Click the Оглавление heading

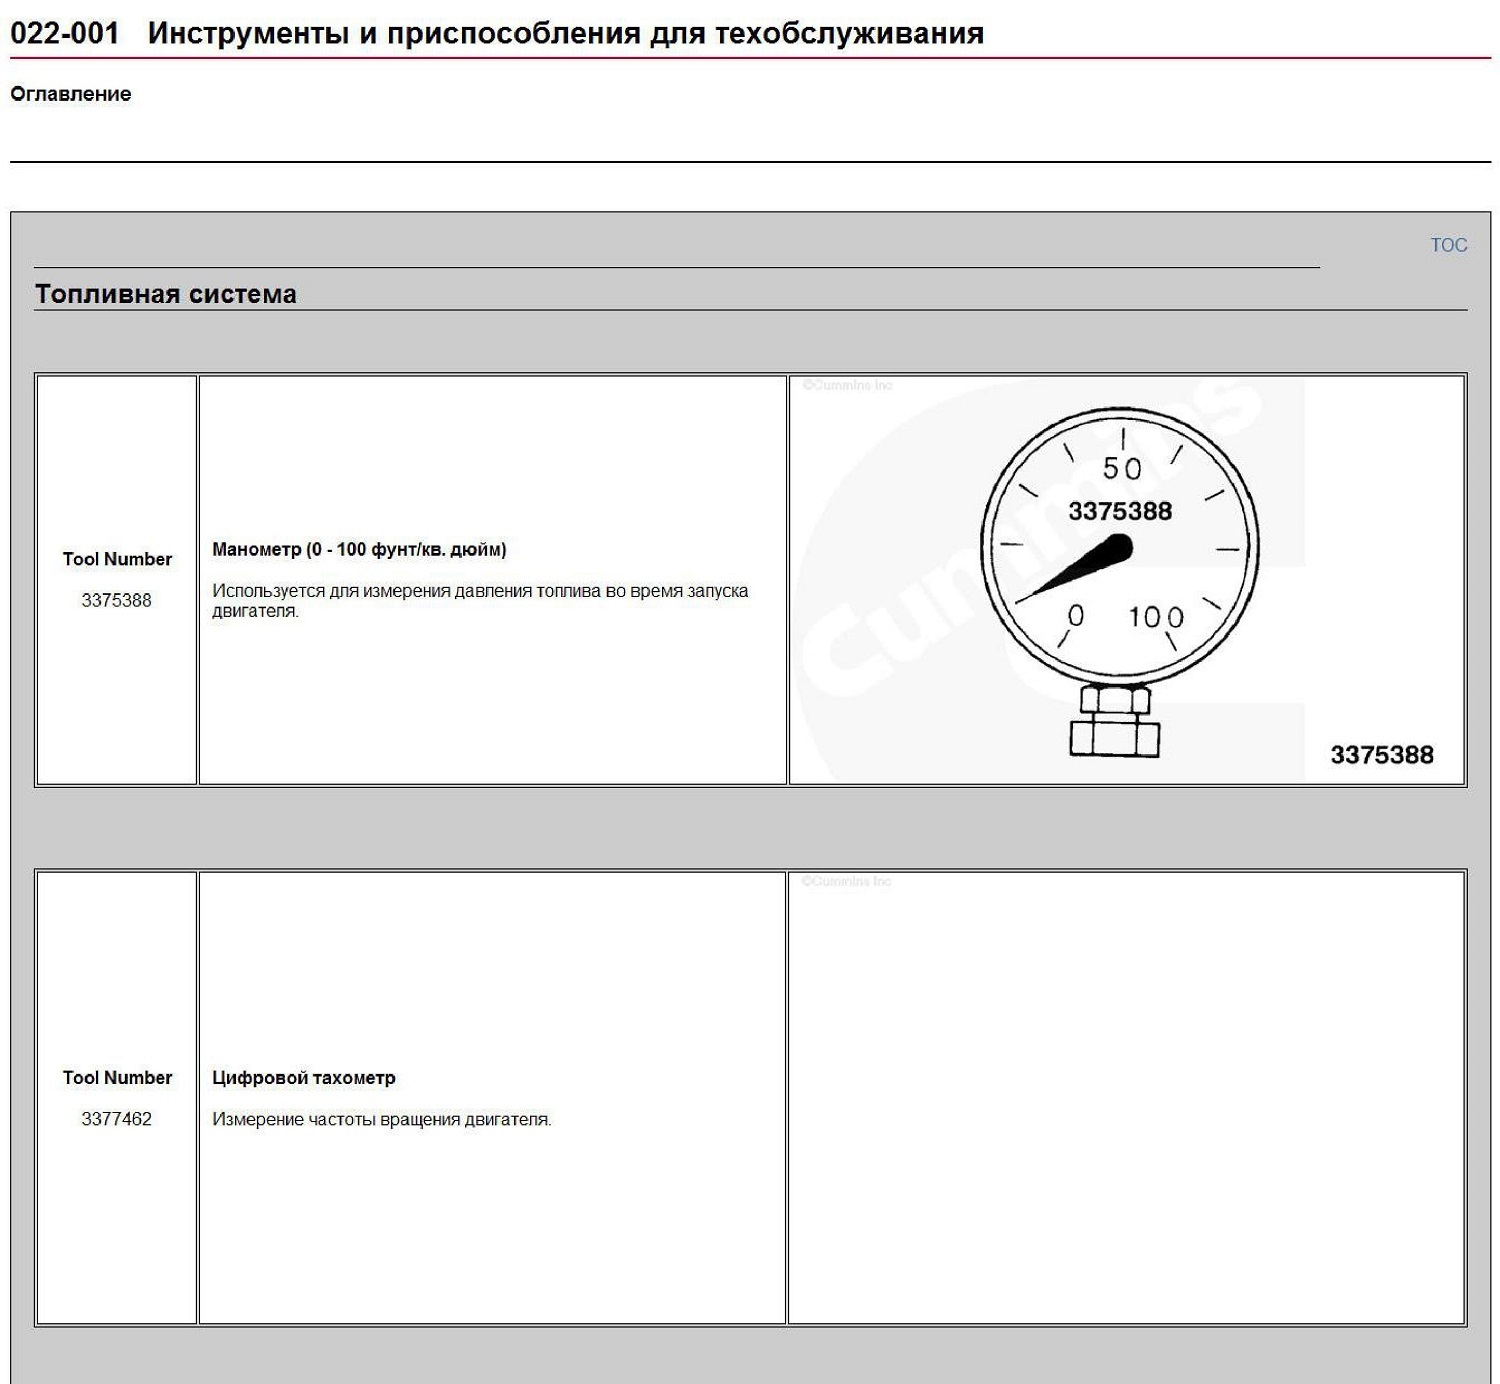point(71,94)
